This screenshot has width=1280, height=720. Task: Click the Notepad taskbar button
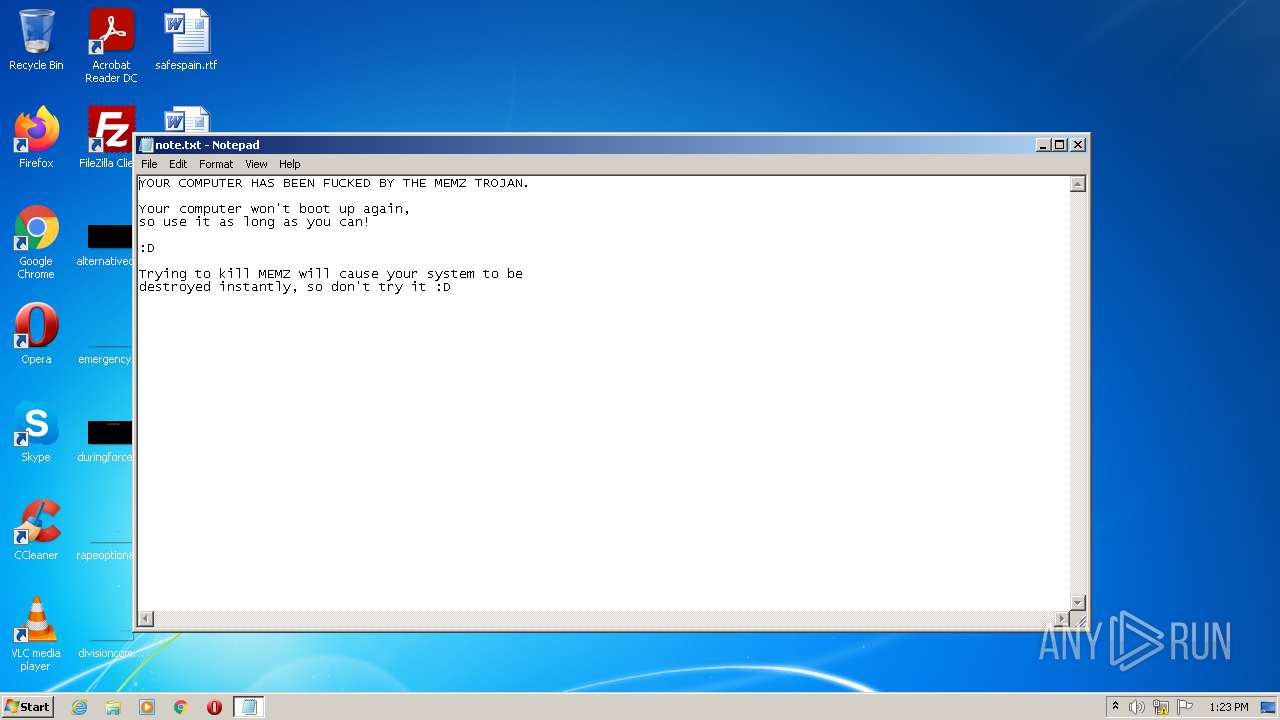tap(249, 707)
